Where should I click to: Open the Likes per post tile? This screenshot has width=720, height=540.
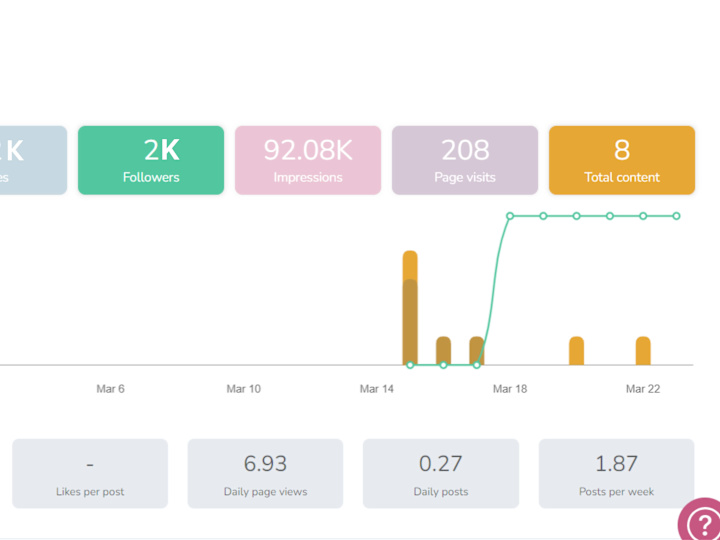click(90, 473)
